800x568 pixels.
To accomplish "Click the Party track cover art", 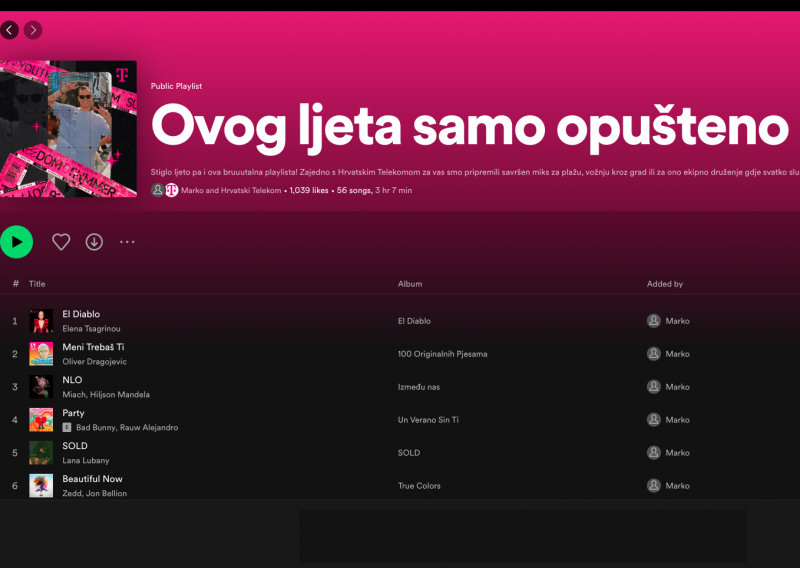I will (x=41, y=420).
